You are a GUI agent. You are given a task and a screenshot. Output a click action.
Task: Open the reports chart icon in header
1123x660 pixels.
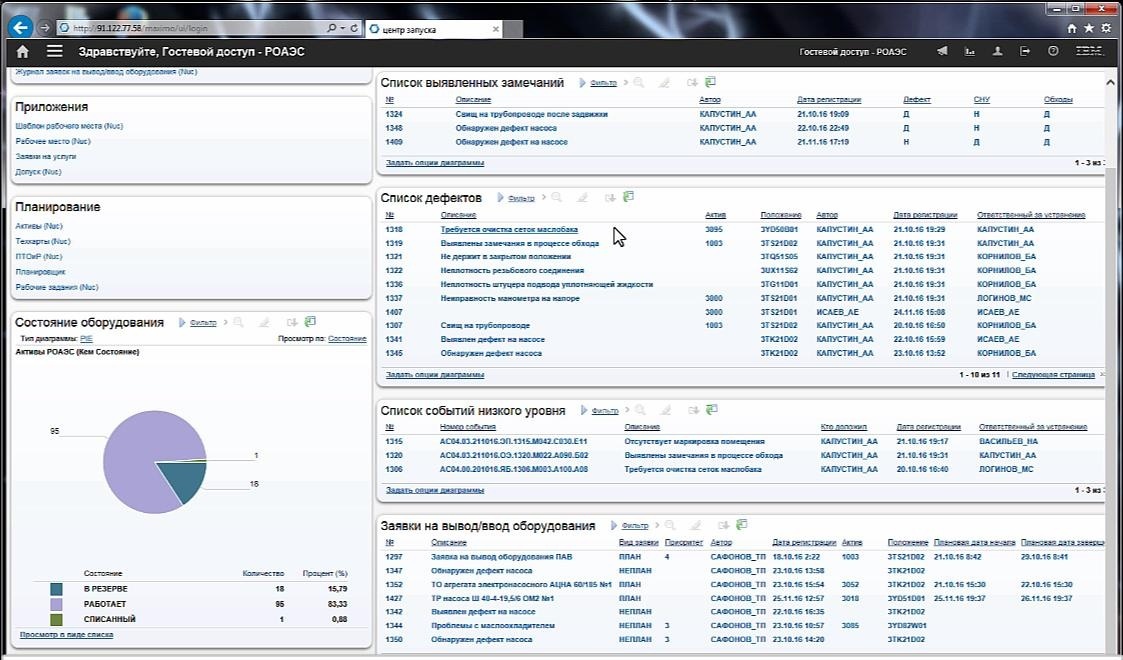(x=970, y=52)
